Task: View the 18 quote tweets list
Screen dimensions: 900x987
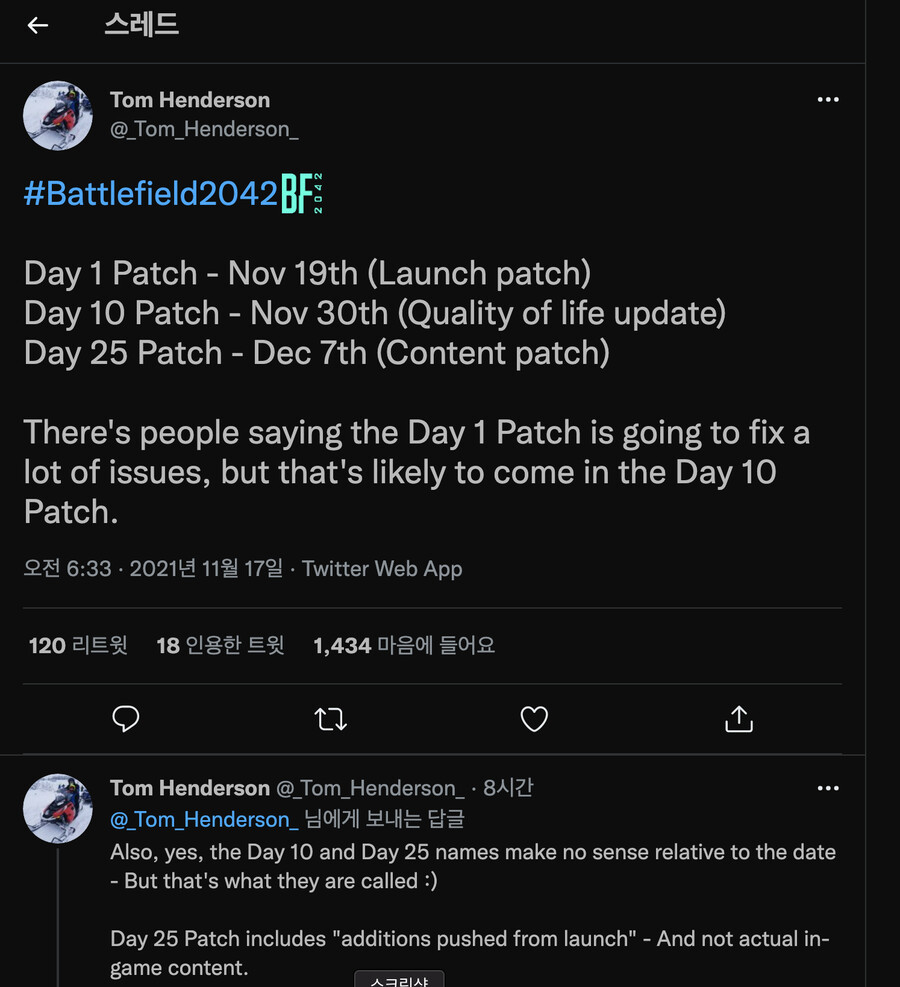Action: [x=220, y=646]
